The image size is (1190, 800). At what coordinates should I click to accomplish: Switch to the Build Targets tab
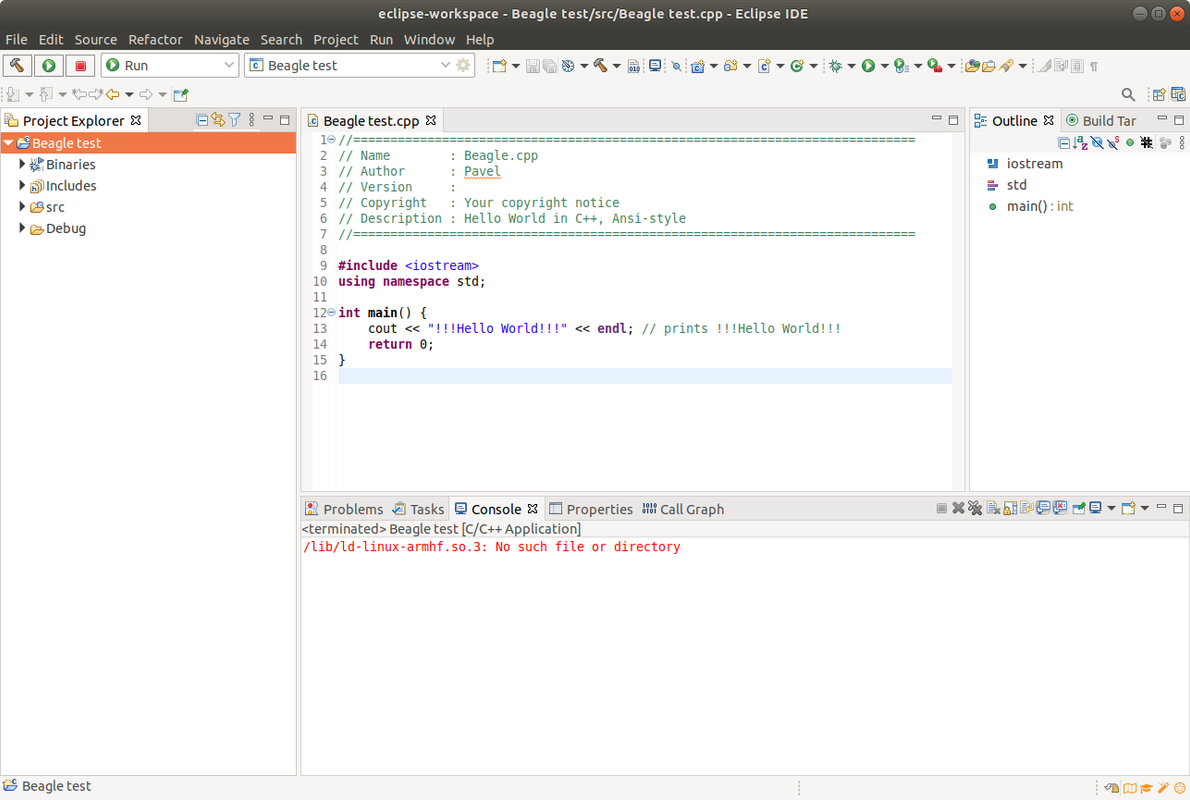tap(1101, 121)
